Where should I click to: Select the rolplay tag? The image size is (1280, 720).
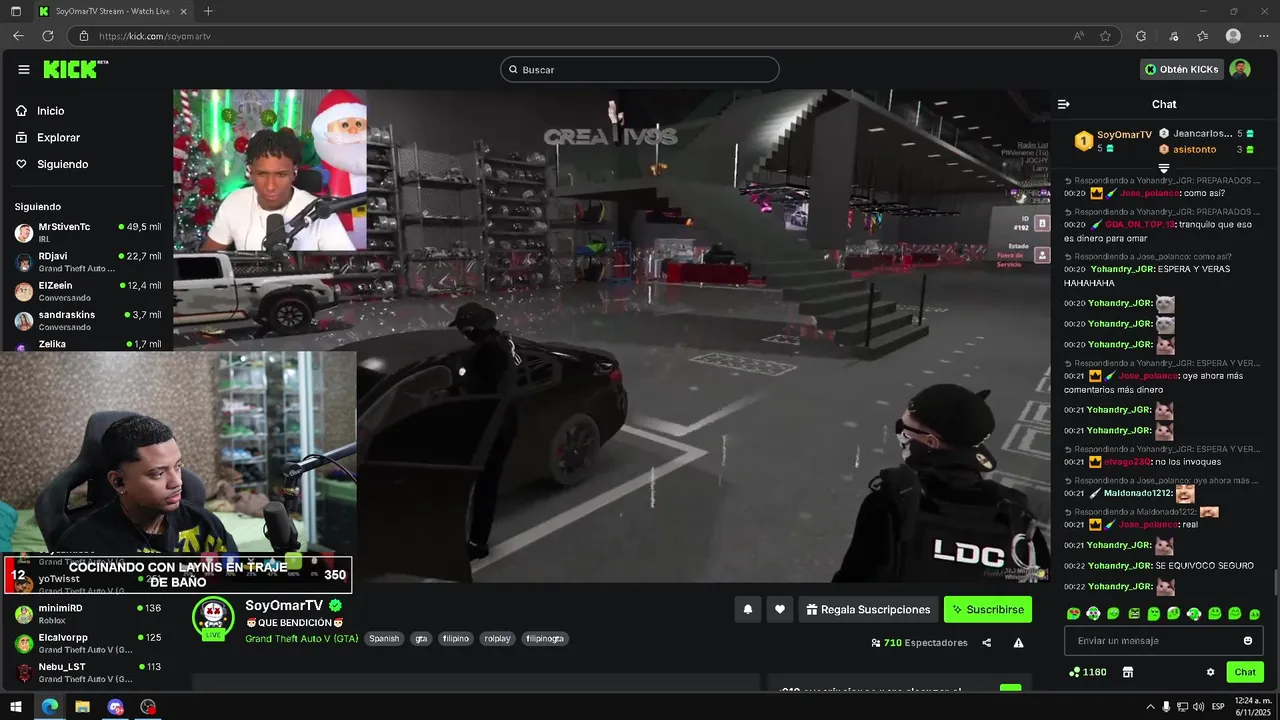(x=497, y=638)
